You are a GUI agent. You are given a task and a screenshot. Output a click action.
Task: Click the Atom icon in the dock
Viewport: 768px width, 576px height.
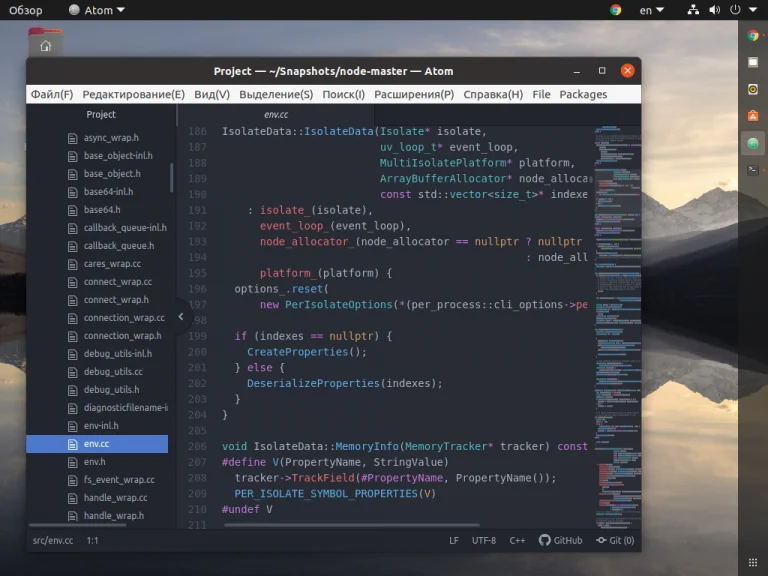click(x=753, y=143)
